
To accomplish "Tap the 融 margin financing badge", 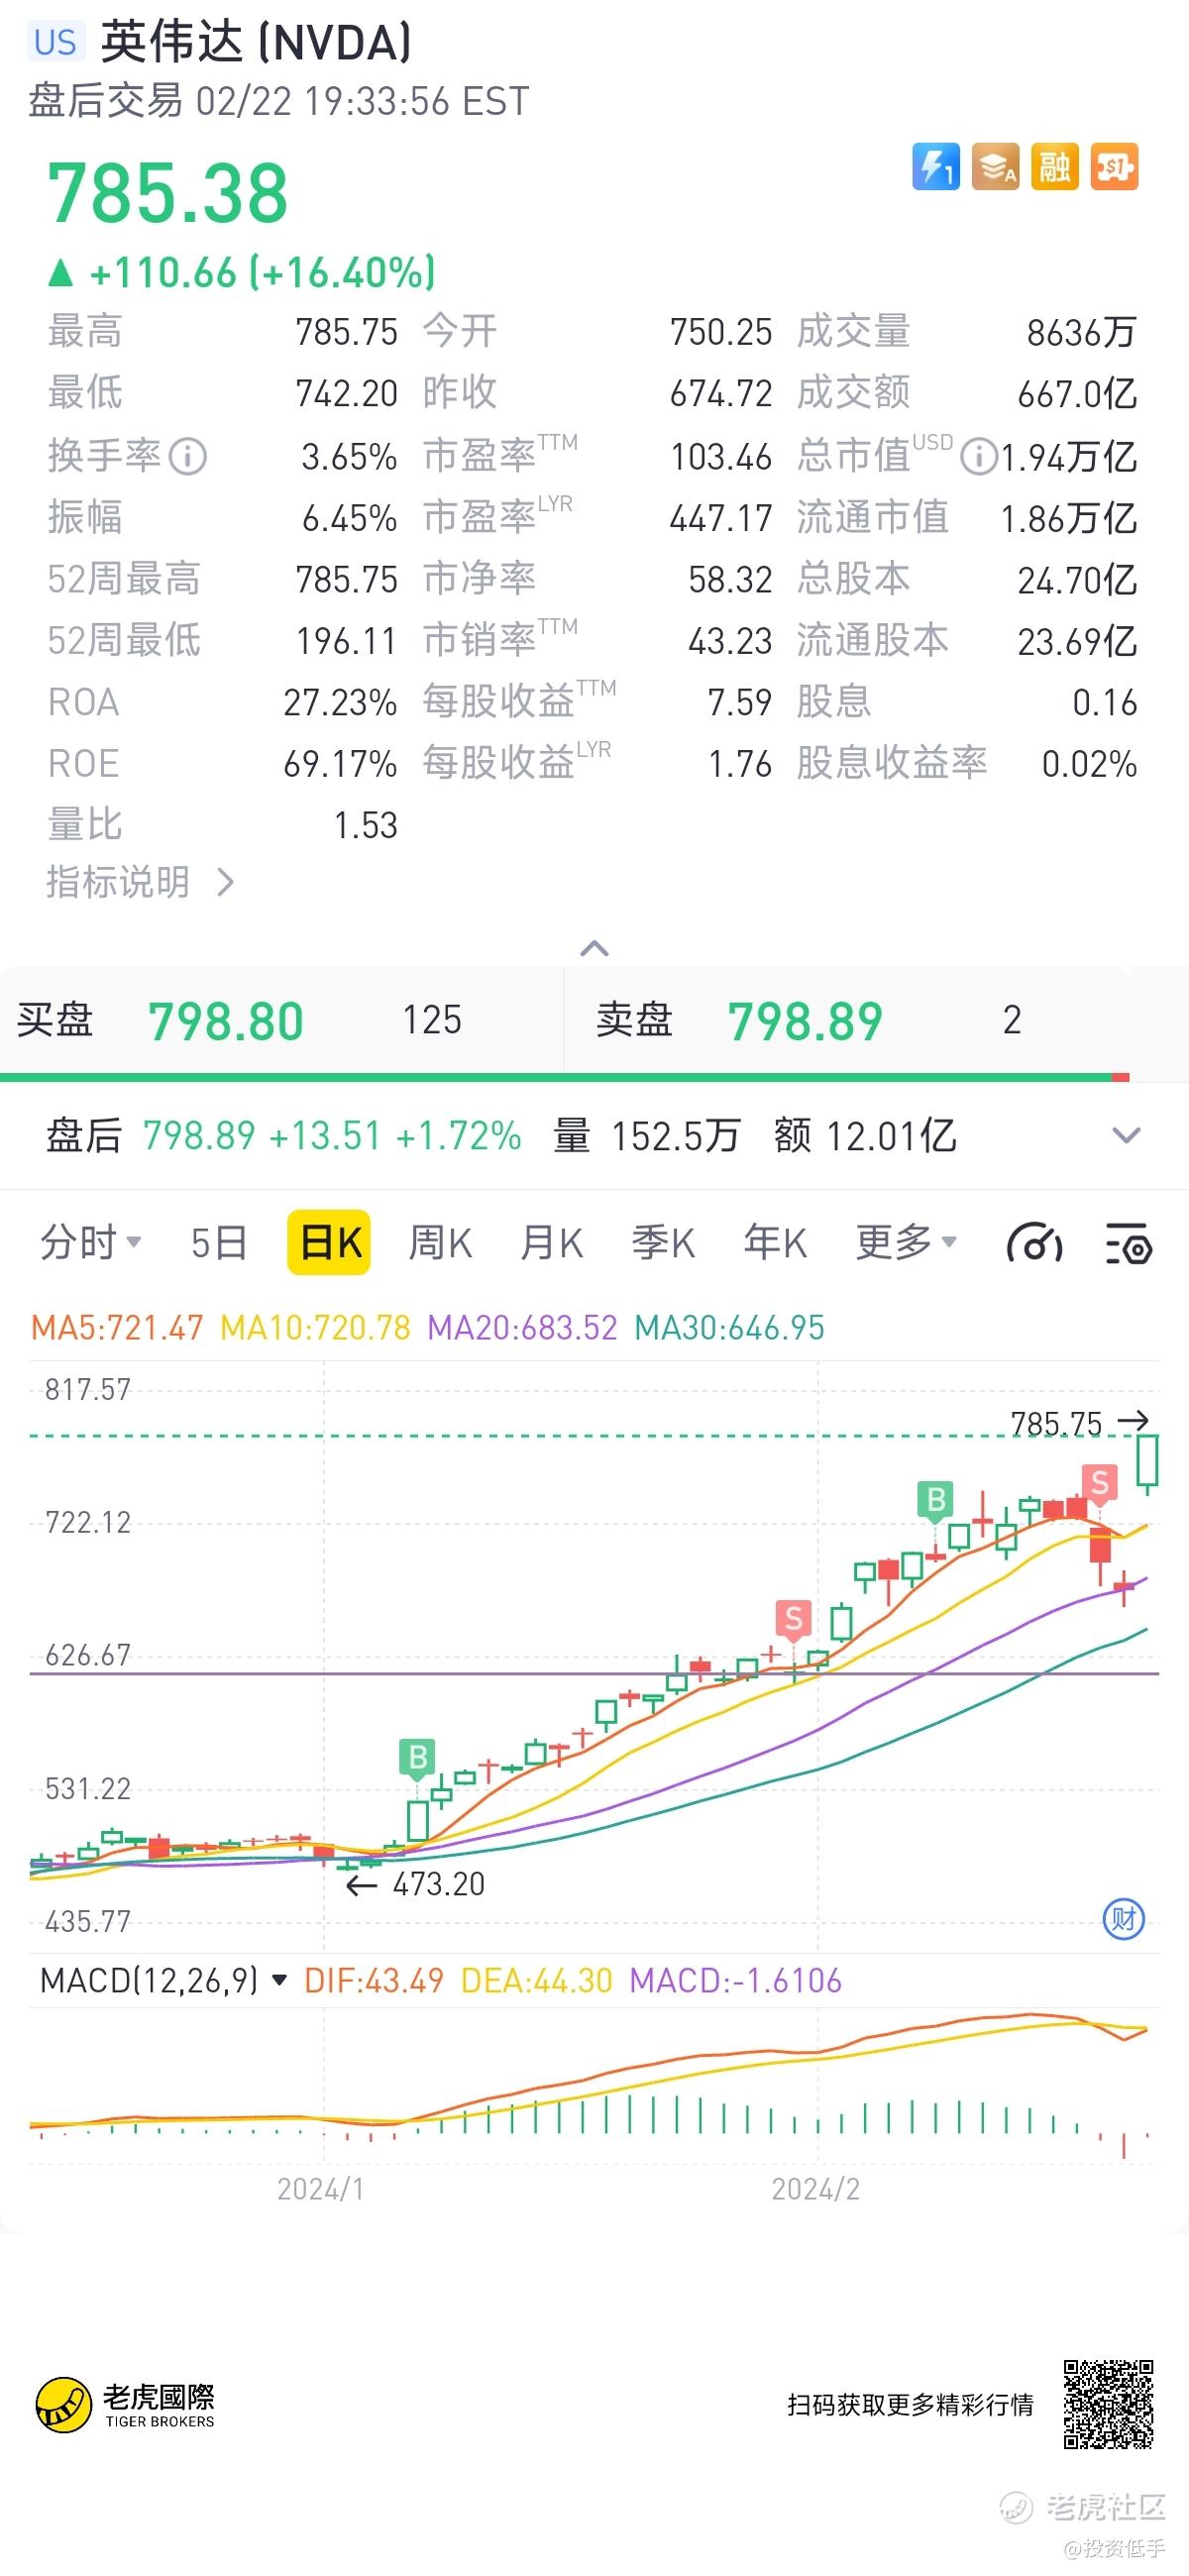I will [x=1054, y=166].
